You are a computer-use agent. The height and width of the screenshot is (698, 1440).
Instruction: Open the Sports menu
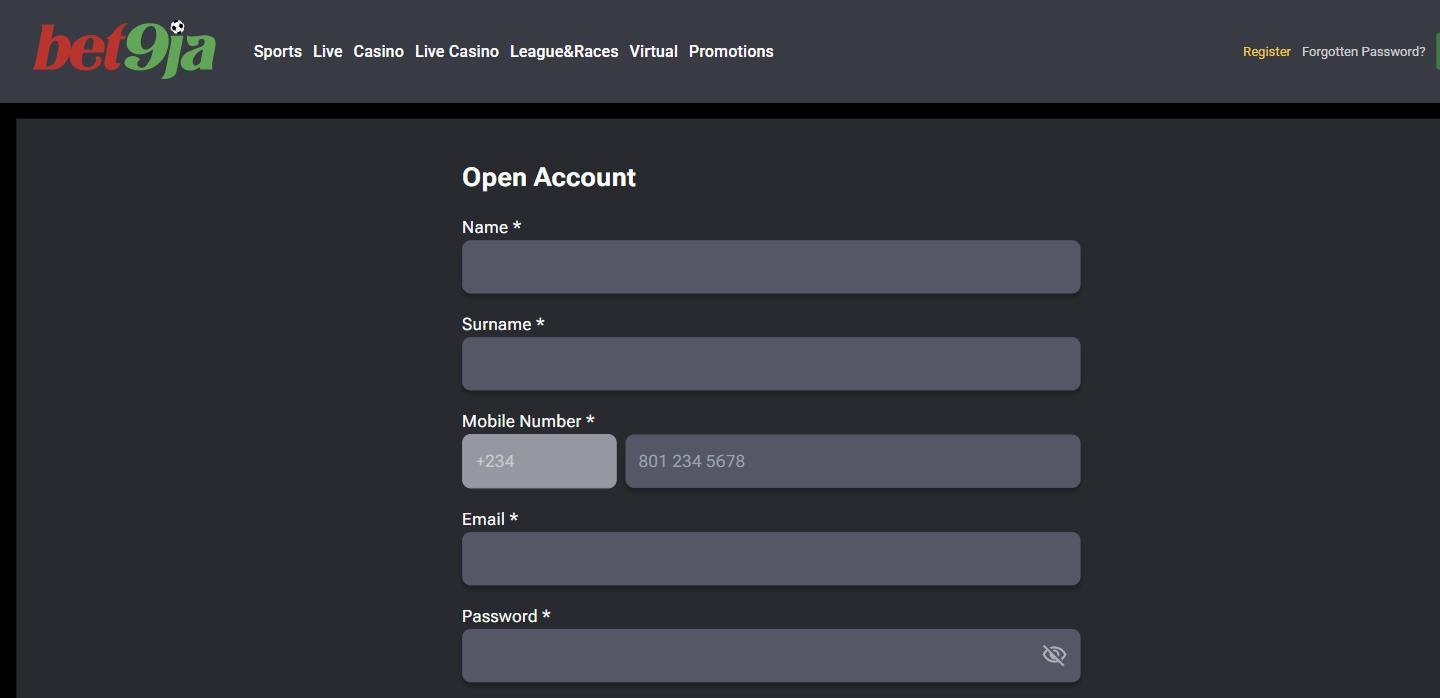(278, 51)
